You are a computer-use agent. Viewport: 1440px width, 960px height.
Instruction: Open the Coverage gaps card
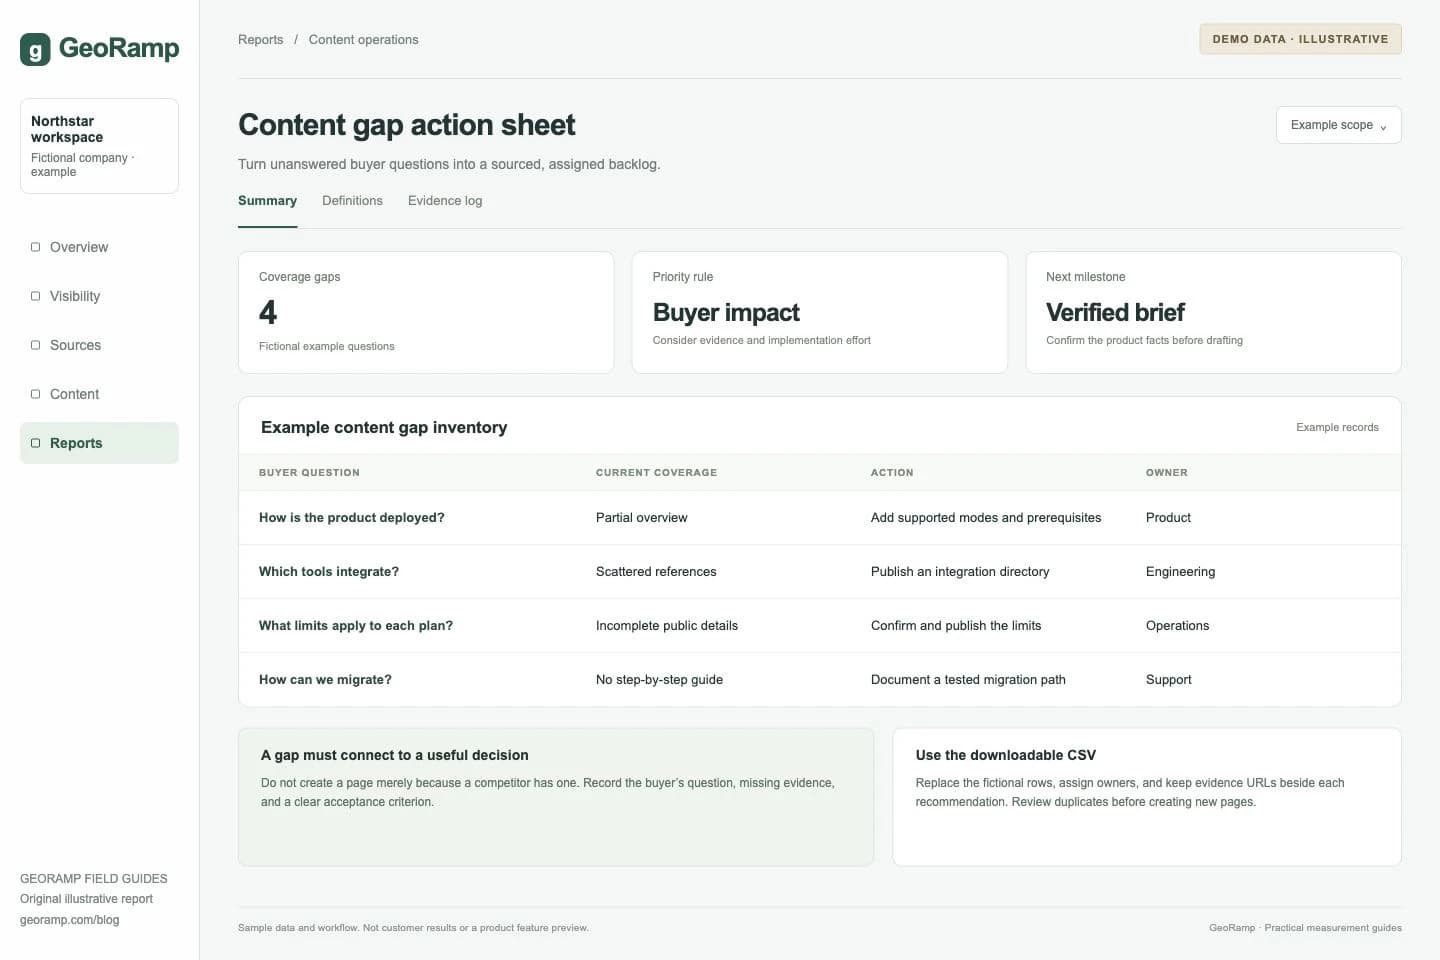(x=426, y=313)
